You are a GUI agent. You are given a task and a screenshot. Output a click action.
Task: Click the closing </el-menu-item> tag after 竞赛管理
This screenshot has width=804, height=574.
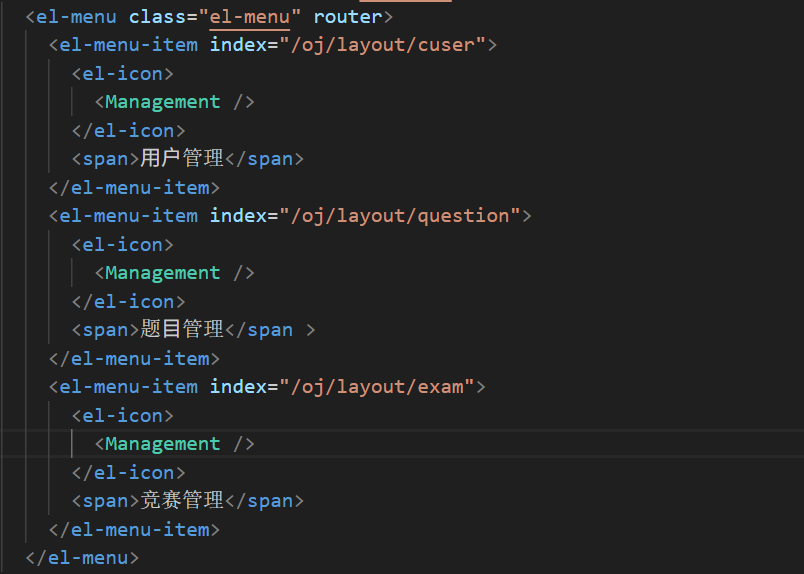click(x=134, y=529)
